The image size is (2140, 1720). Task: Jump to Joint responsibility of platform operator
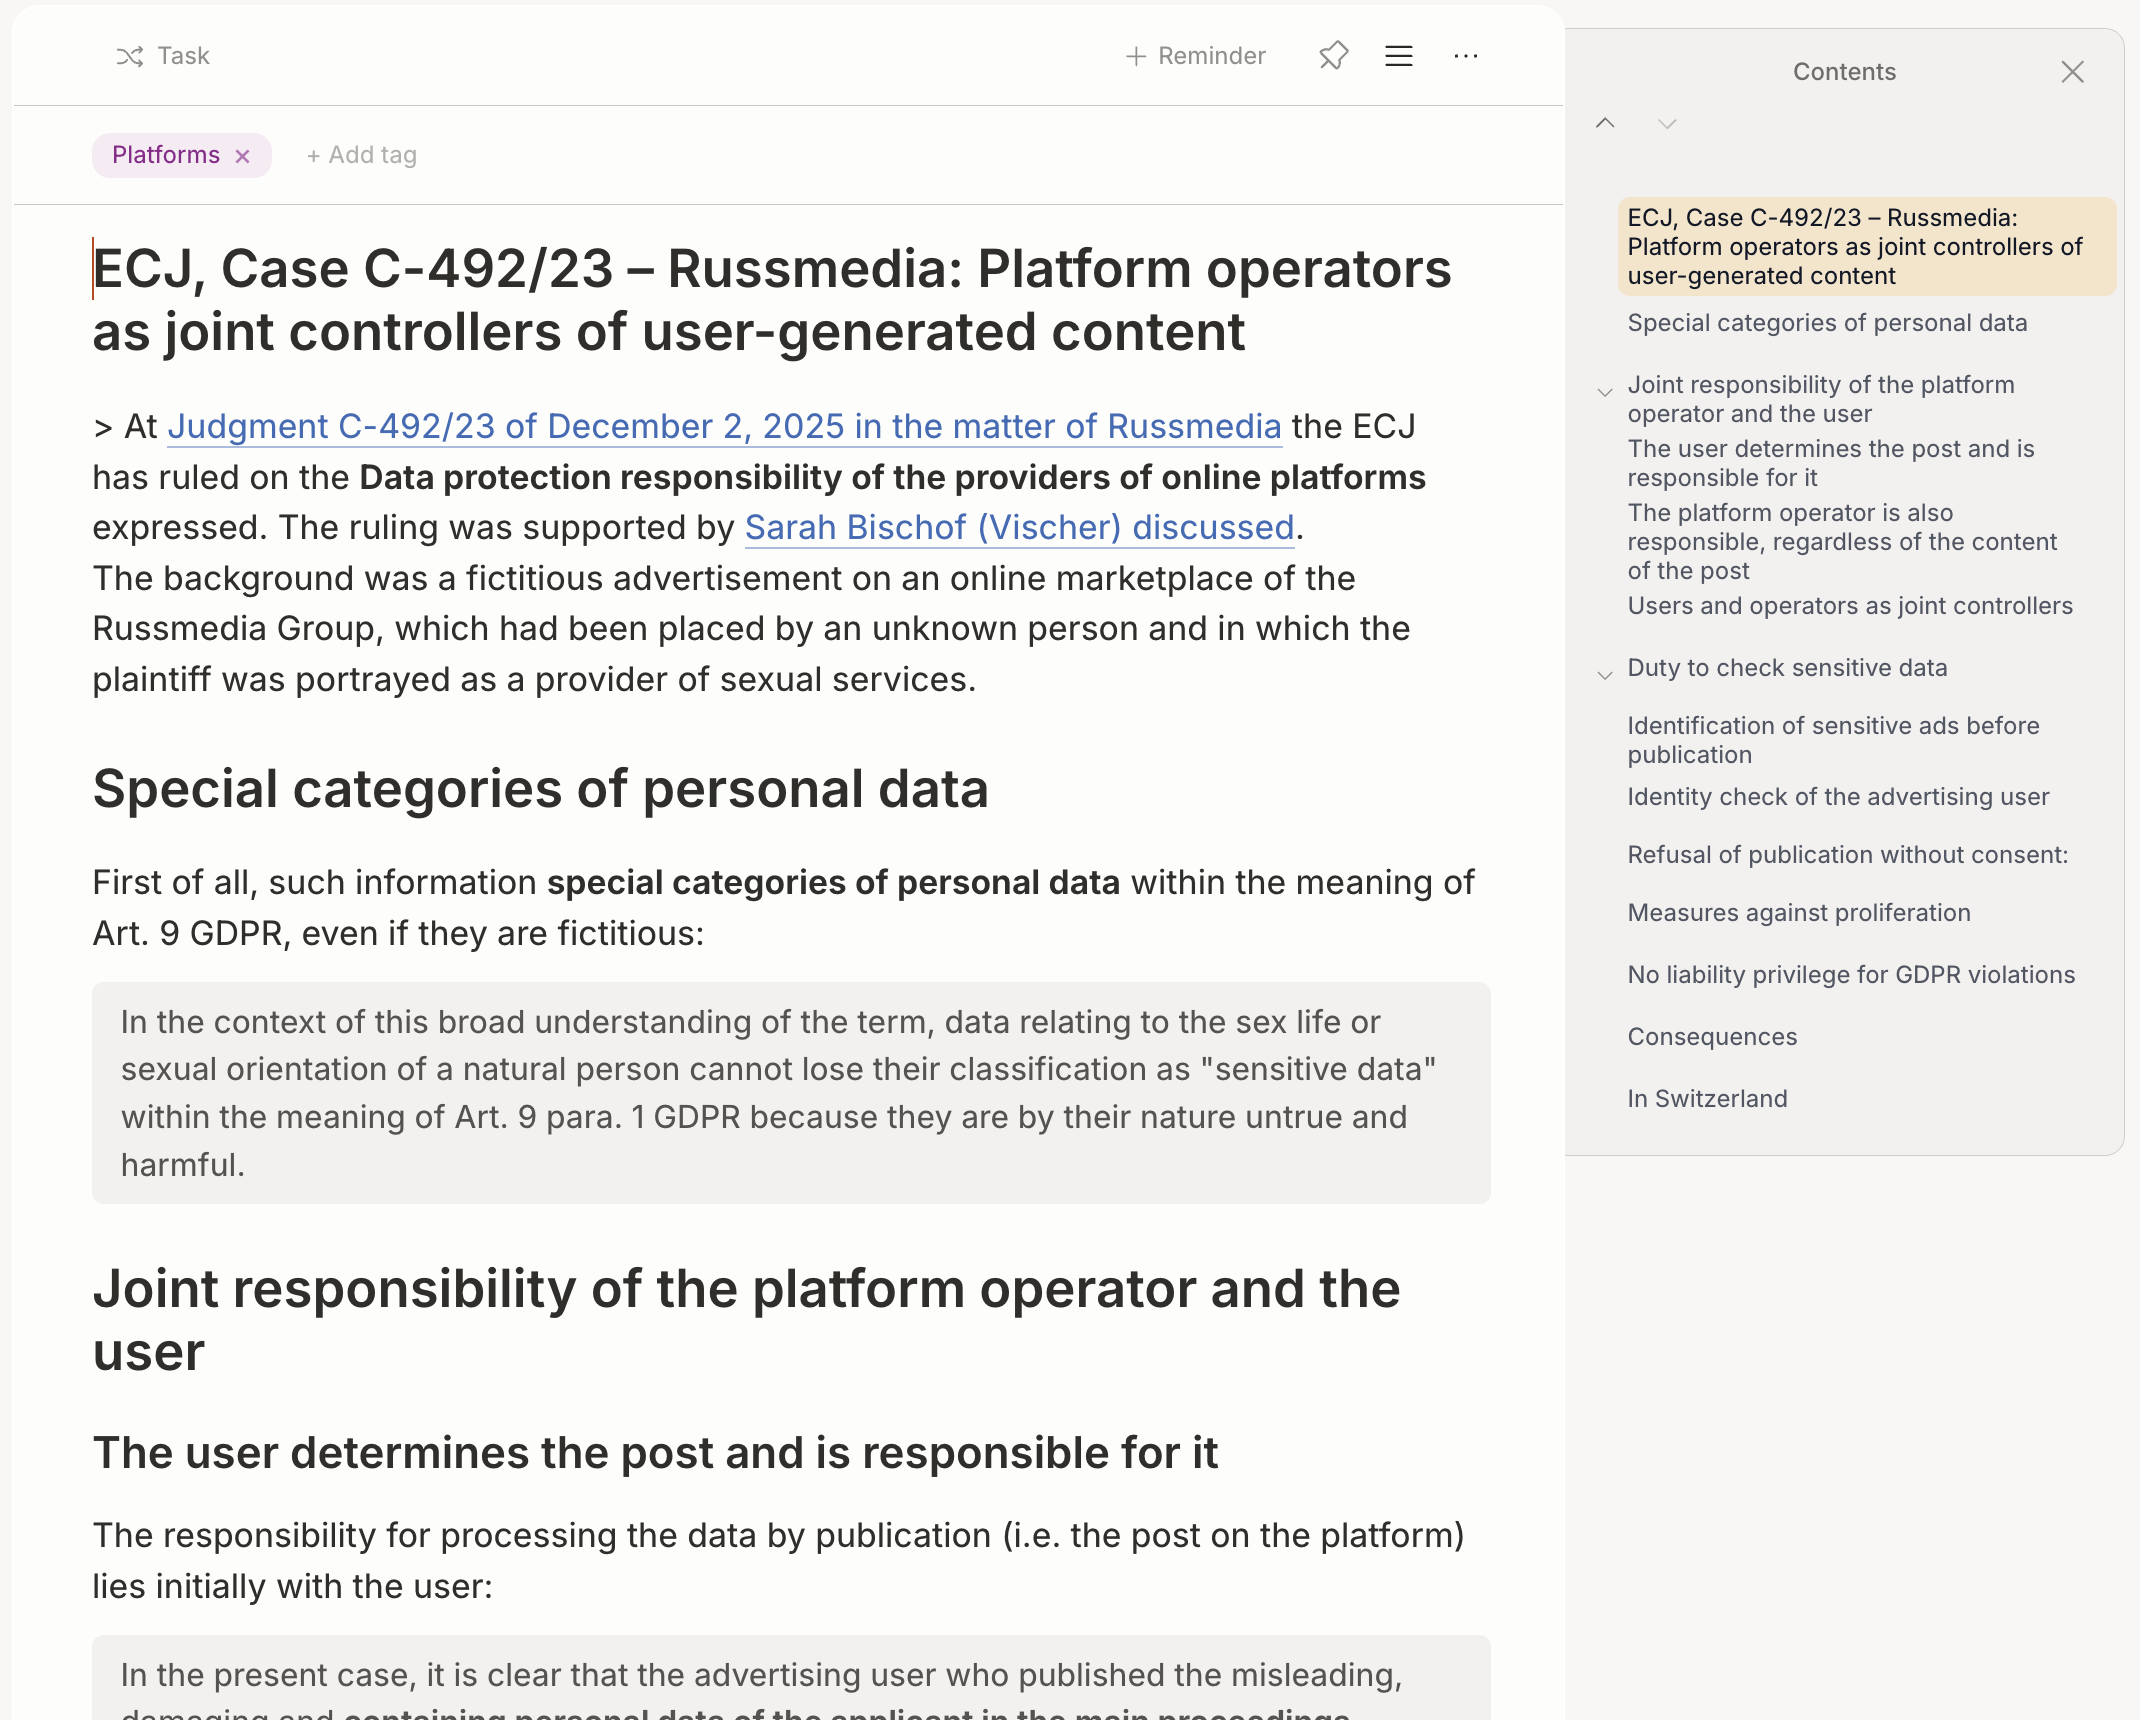[1821, 399]
